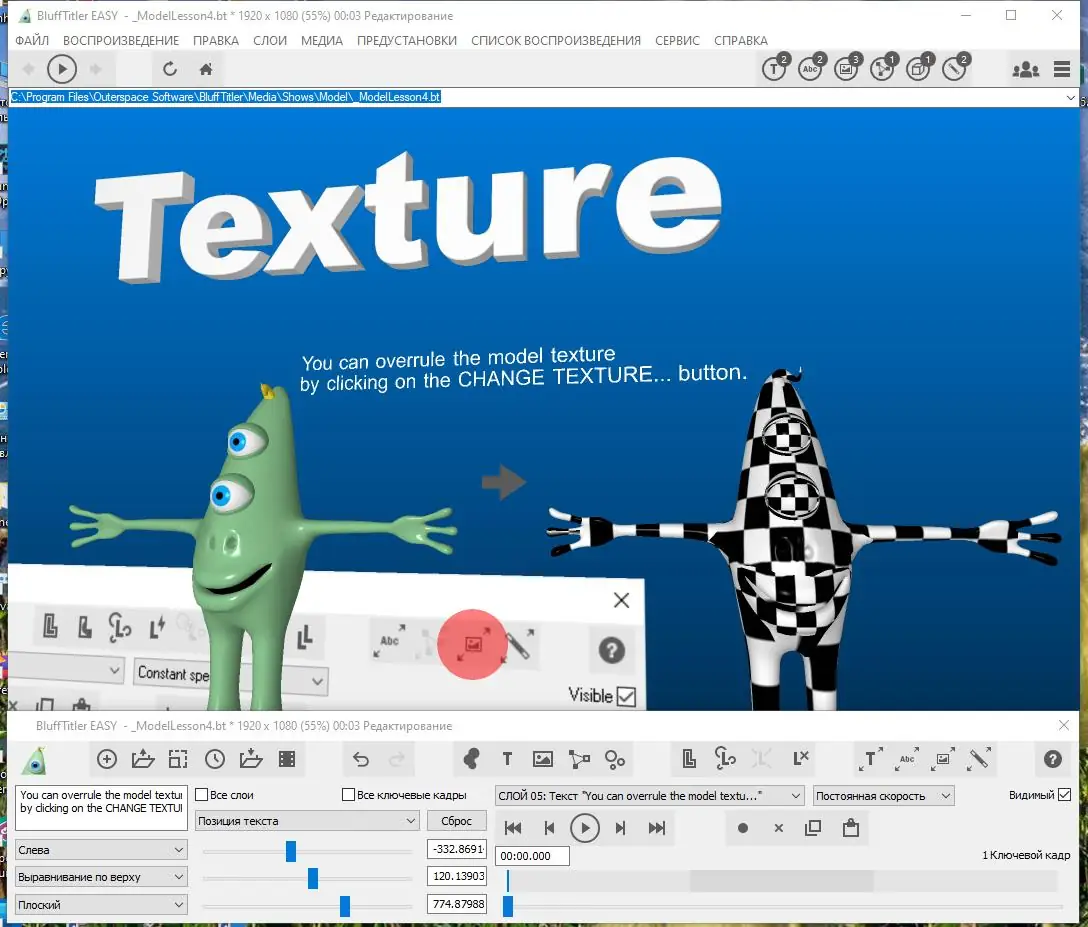Click the change texture picture icon
The height and width of the screenshot is (927, 1088).
942,758
